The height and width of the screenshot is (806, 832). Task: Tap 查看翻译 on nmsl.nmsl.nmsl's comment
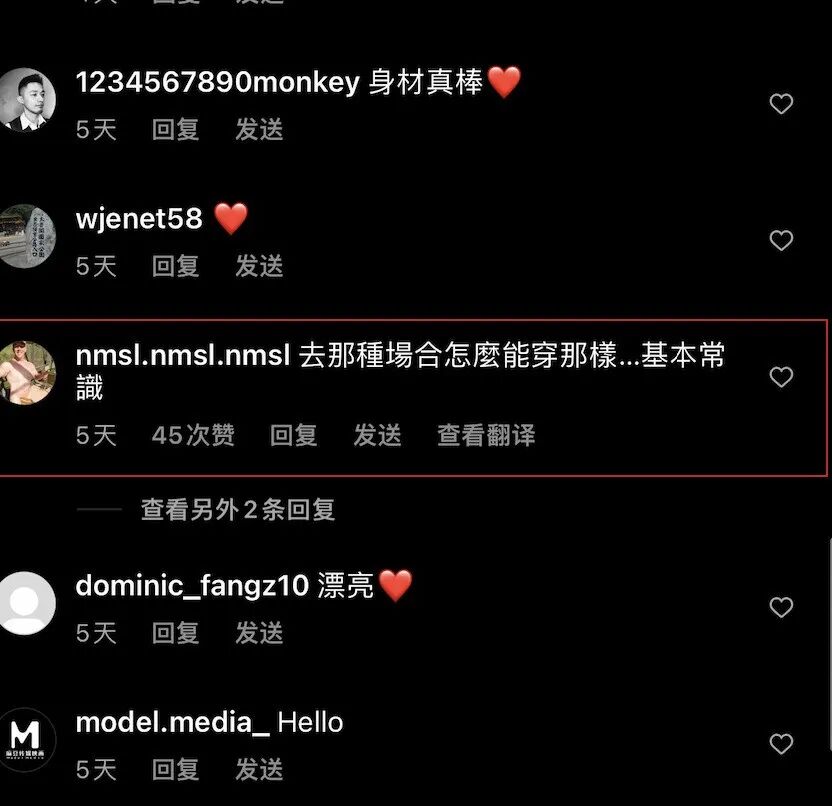point(486,435)
